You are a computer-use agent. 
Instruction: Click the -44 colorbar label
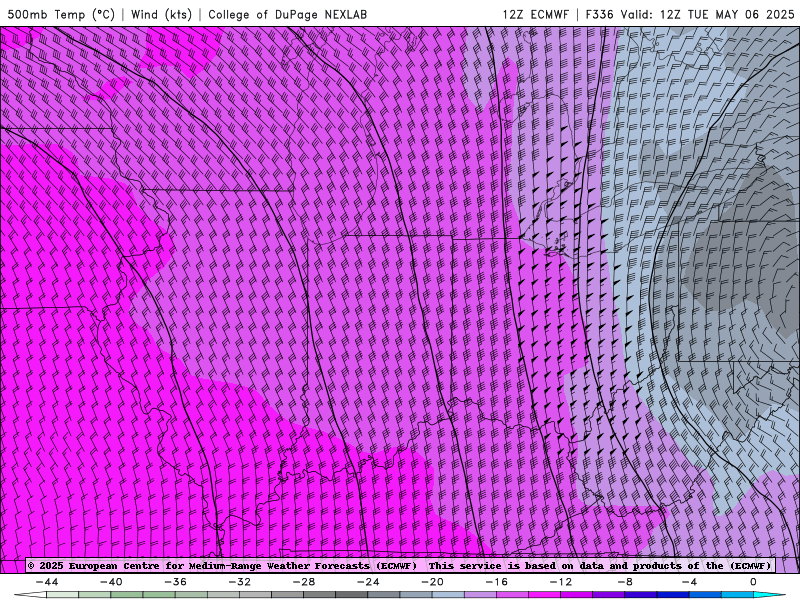(x=47, y=582)
